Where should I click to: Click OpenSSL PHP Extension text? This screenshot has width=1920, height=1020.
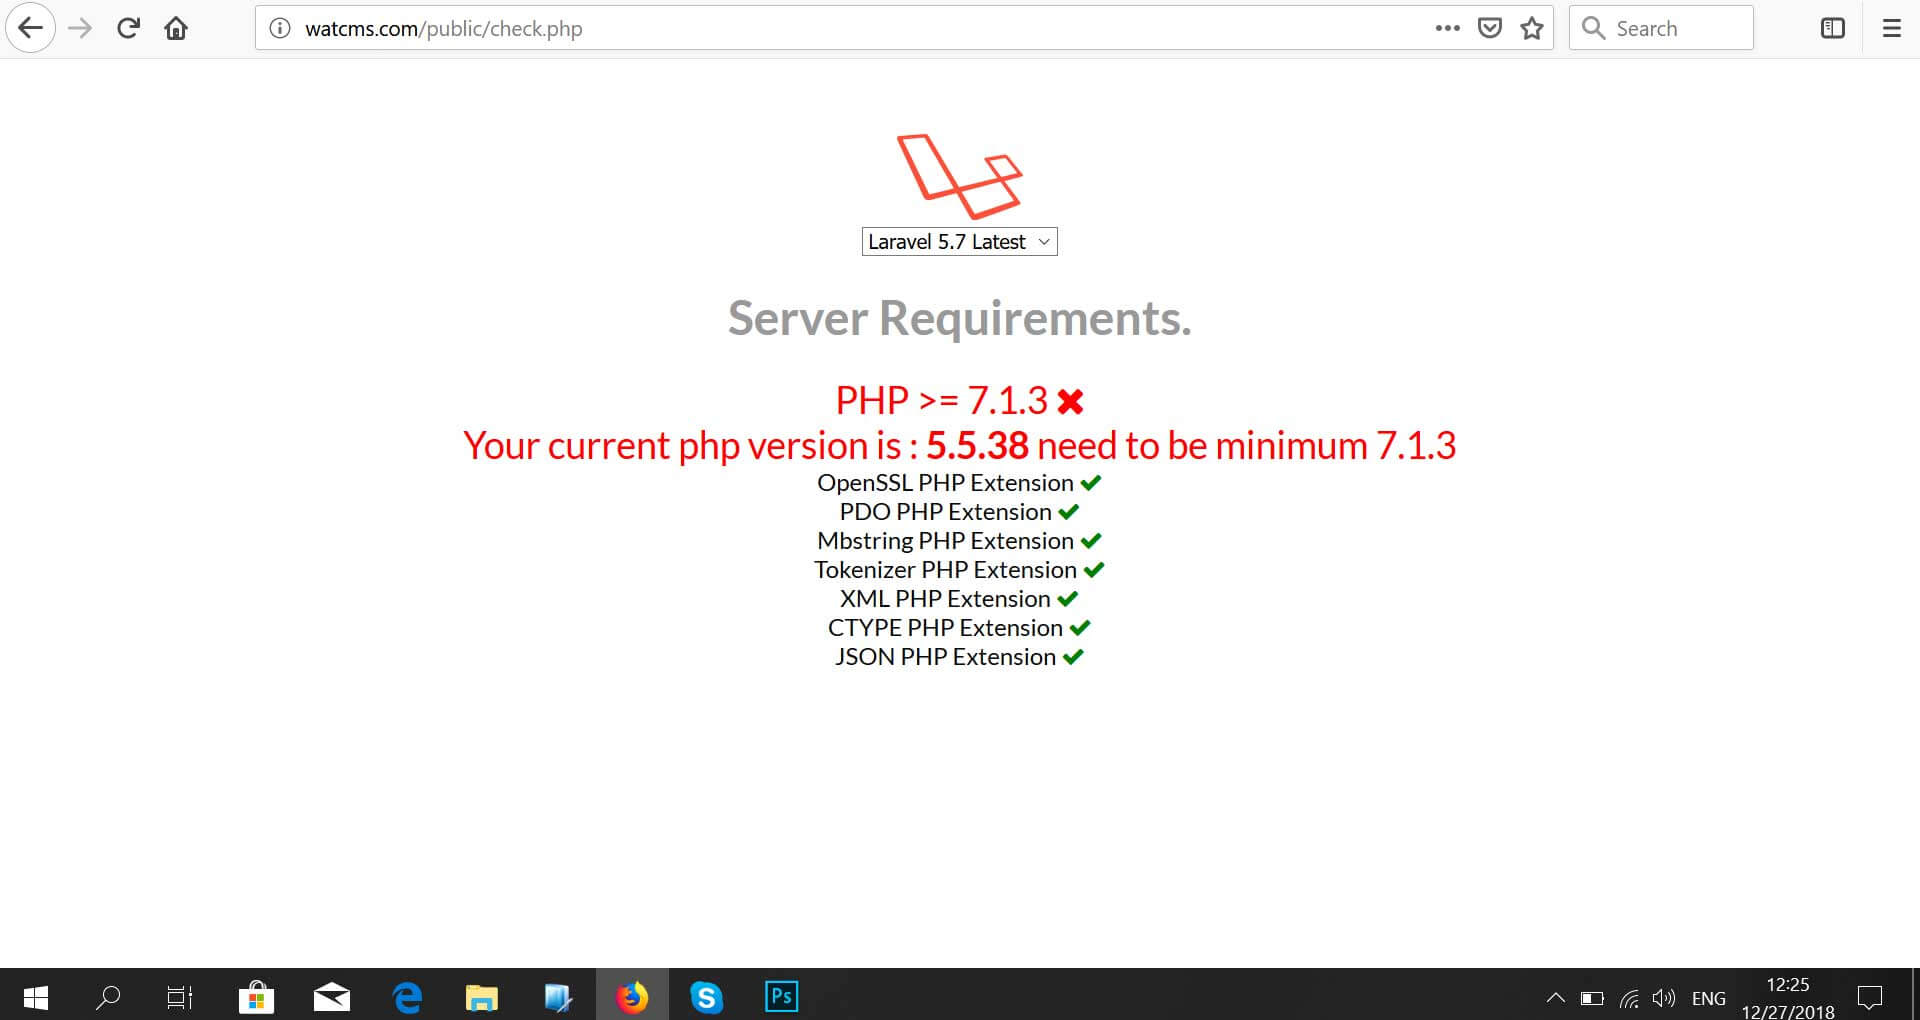(945, 483)
